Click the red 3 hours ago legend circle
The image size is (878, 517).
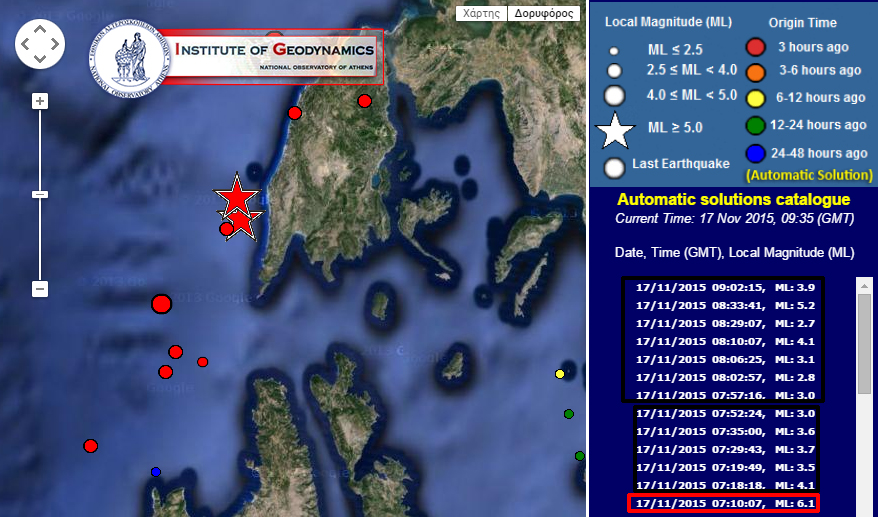point(757,48)
